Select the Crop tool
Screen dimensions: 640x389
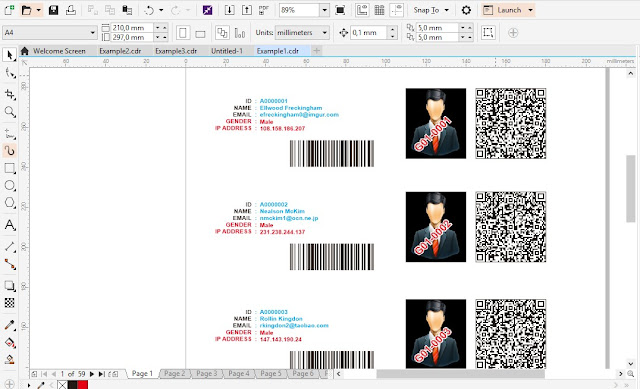click(x=10, y=95)
